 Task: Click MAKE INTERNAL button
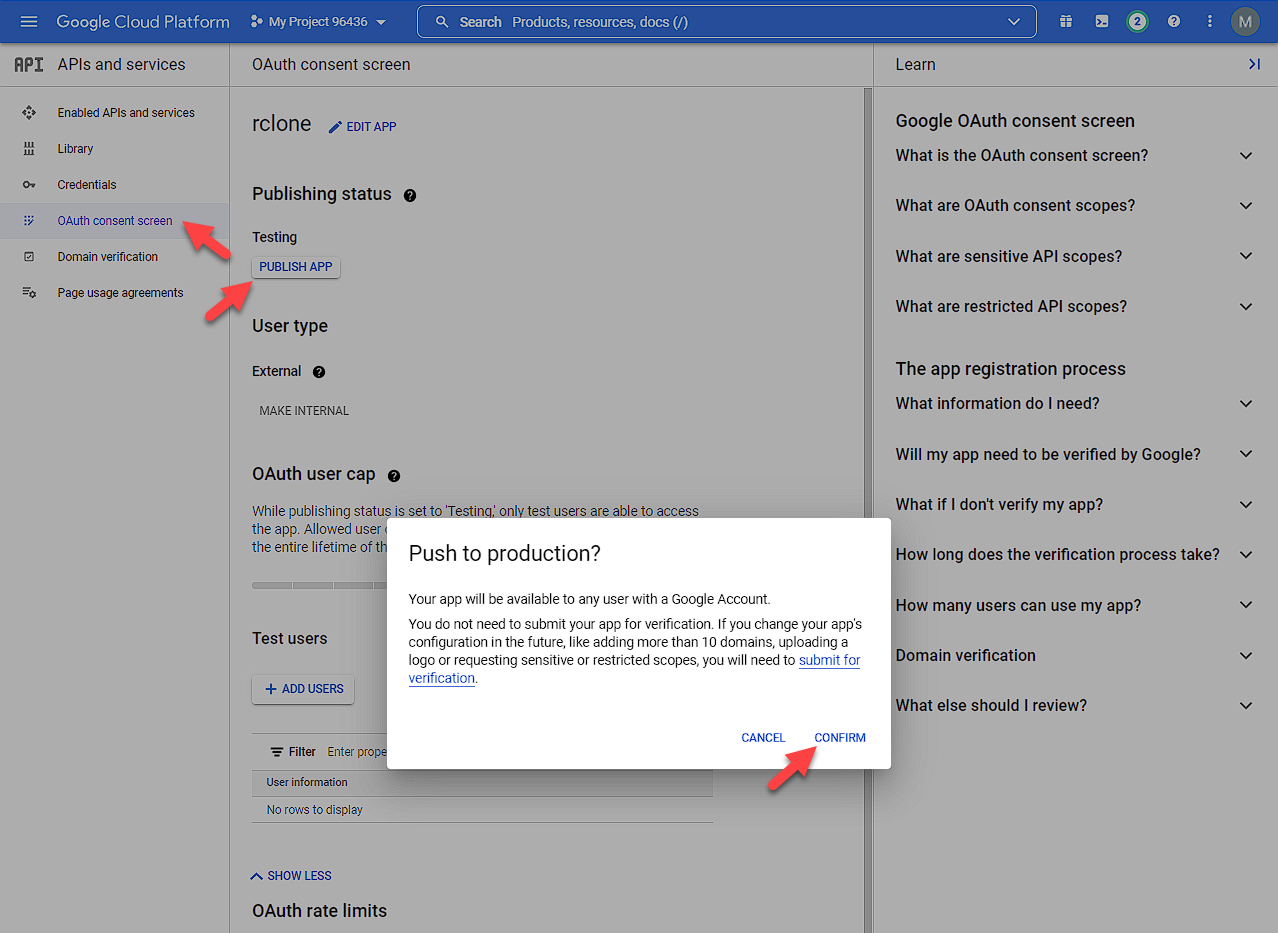304,411
